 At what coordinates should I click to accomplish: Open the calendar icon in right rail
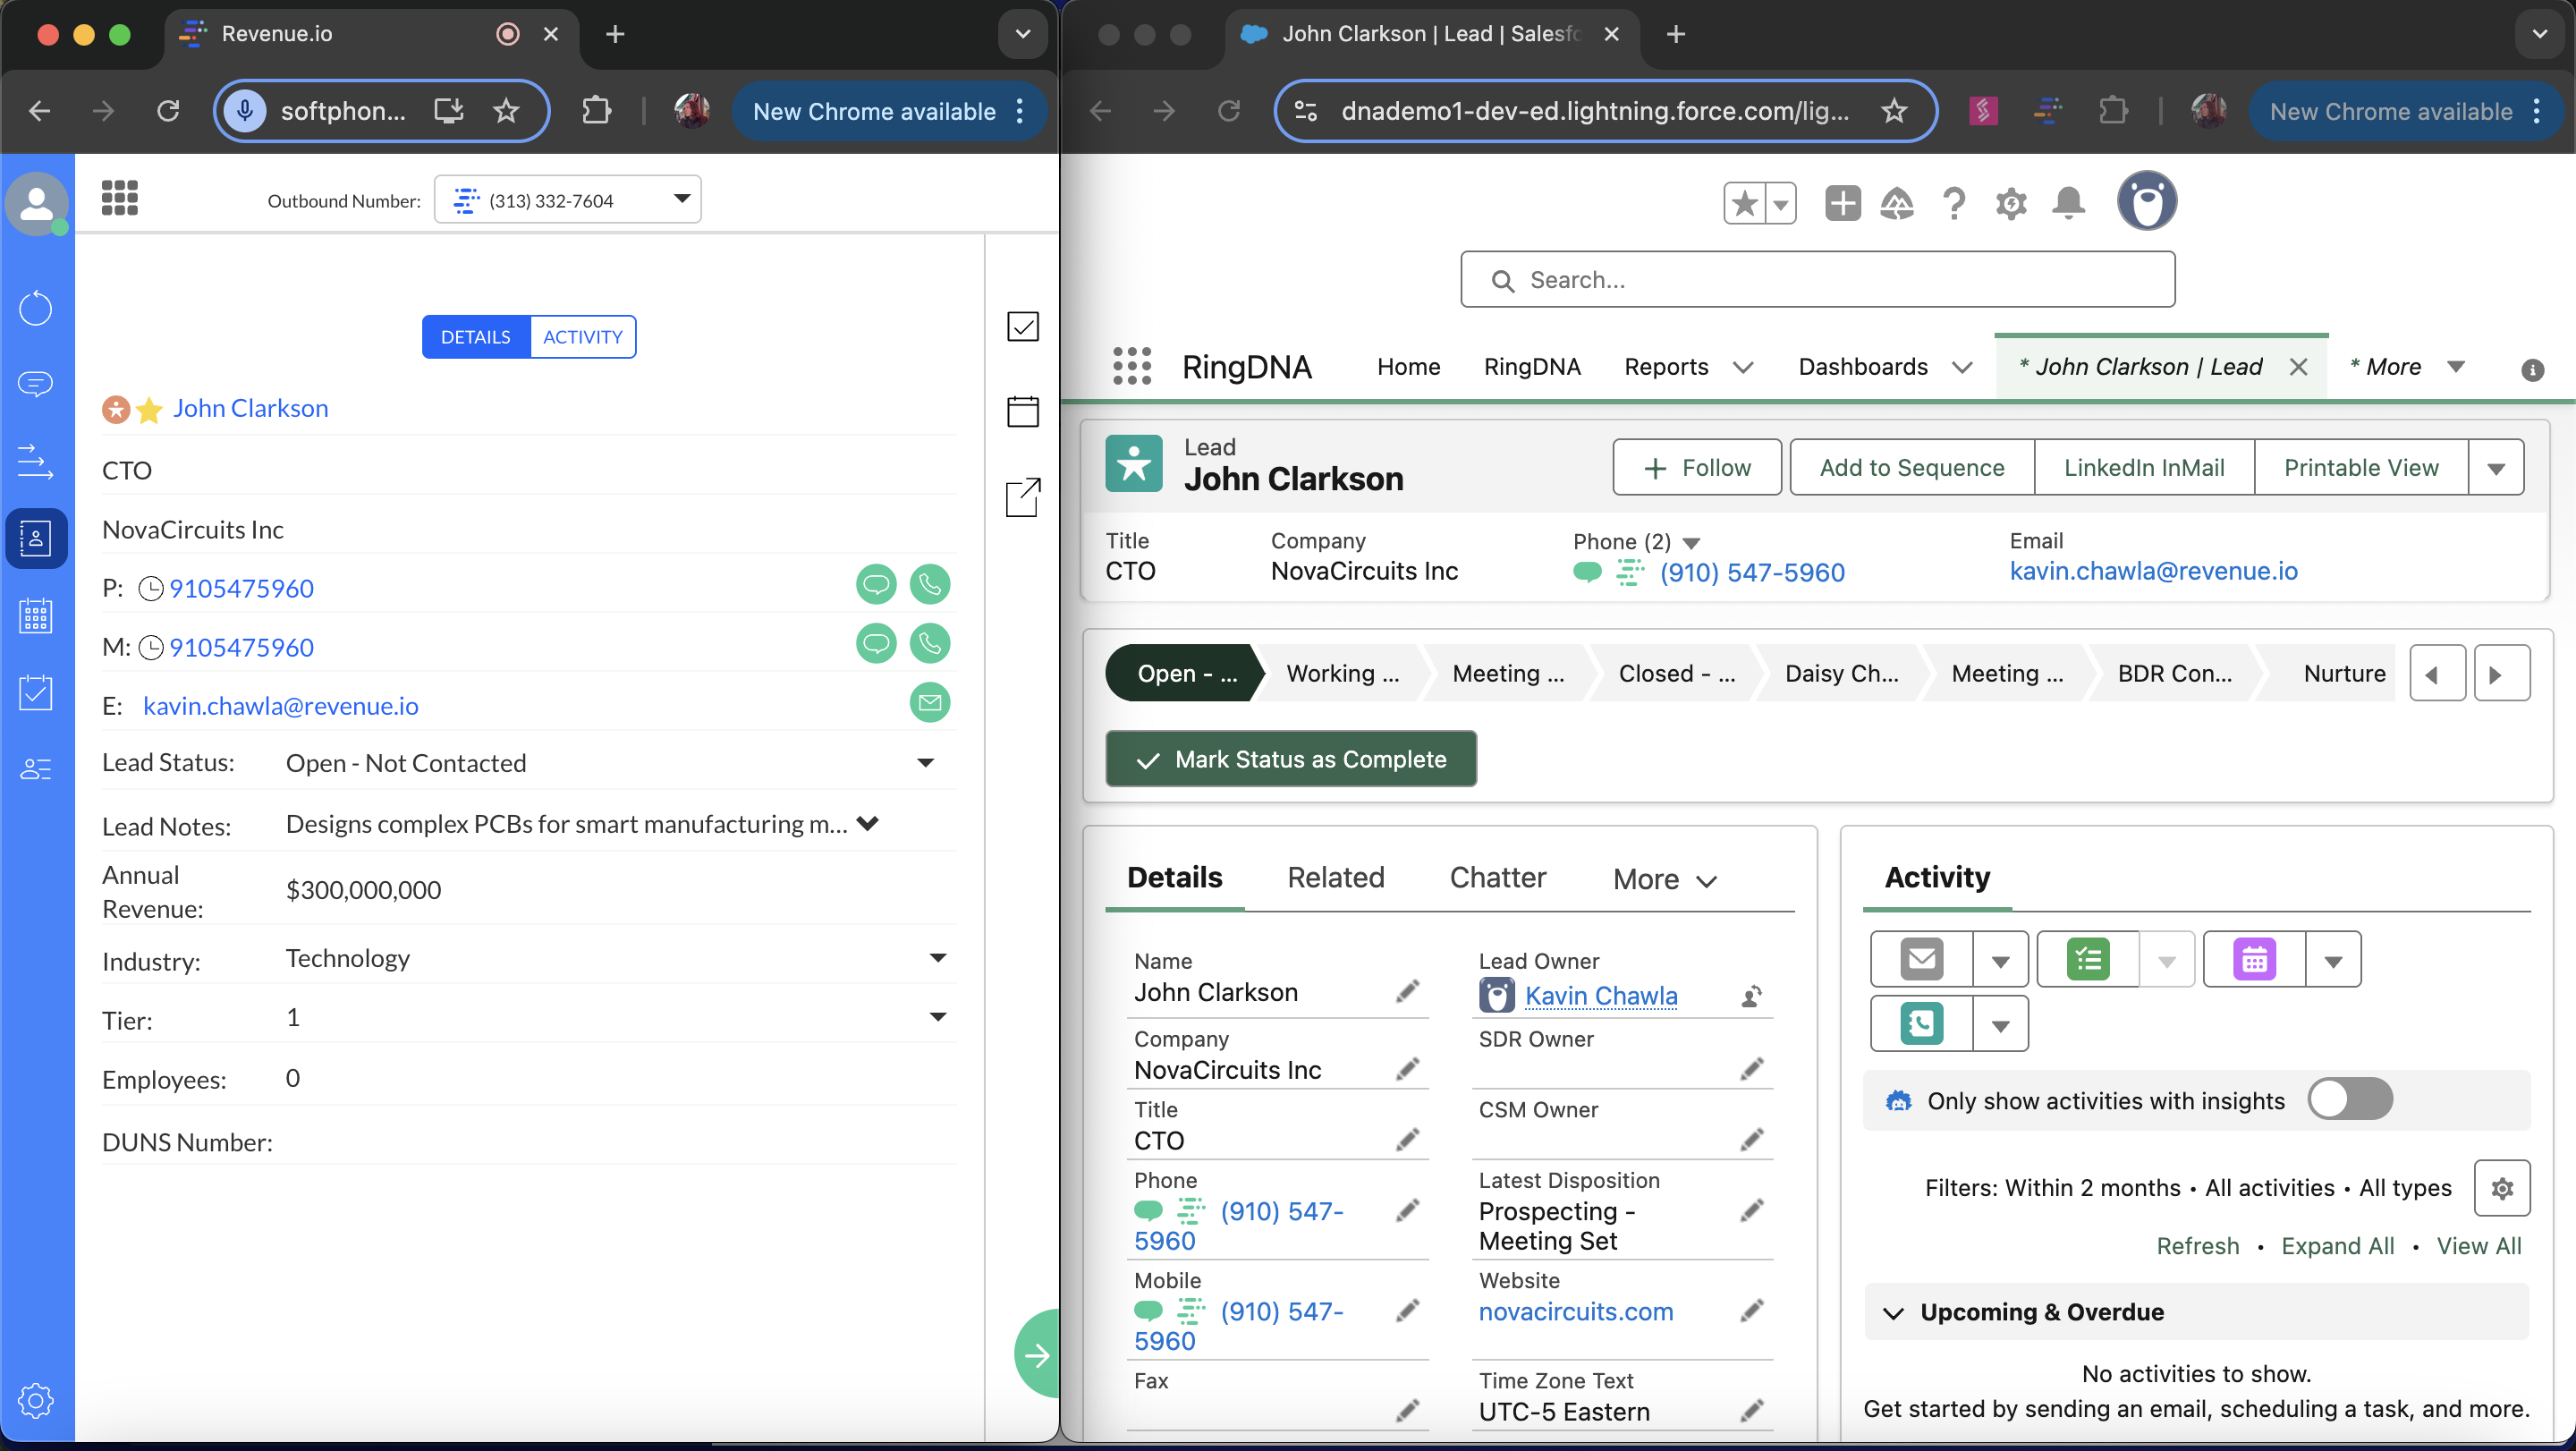coord(1022,411)
